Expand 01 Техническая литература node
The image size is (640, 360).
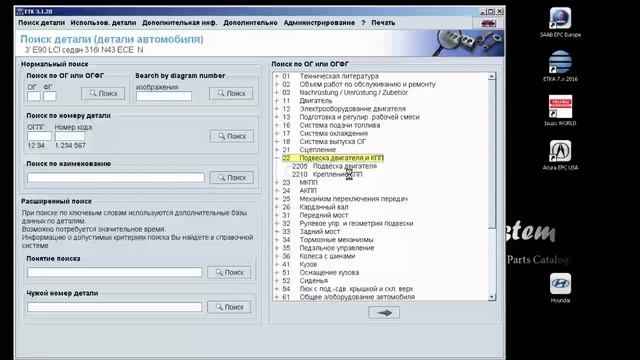tap(277, 76)
